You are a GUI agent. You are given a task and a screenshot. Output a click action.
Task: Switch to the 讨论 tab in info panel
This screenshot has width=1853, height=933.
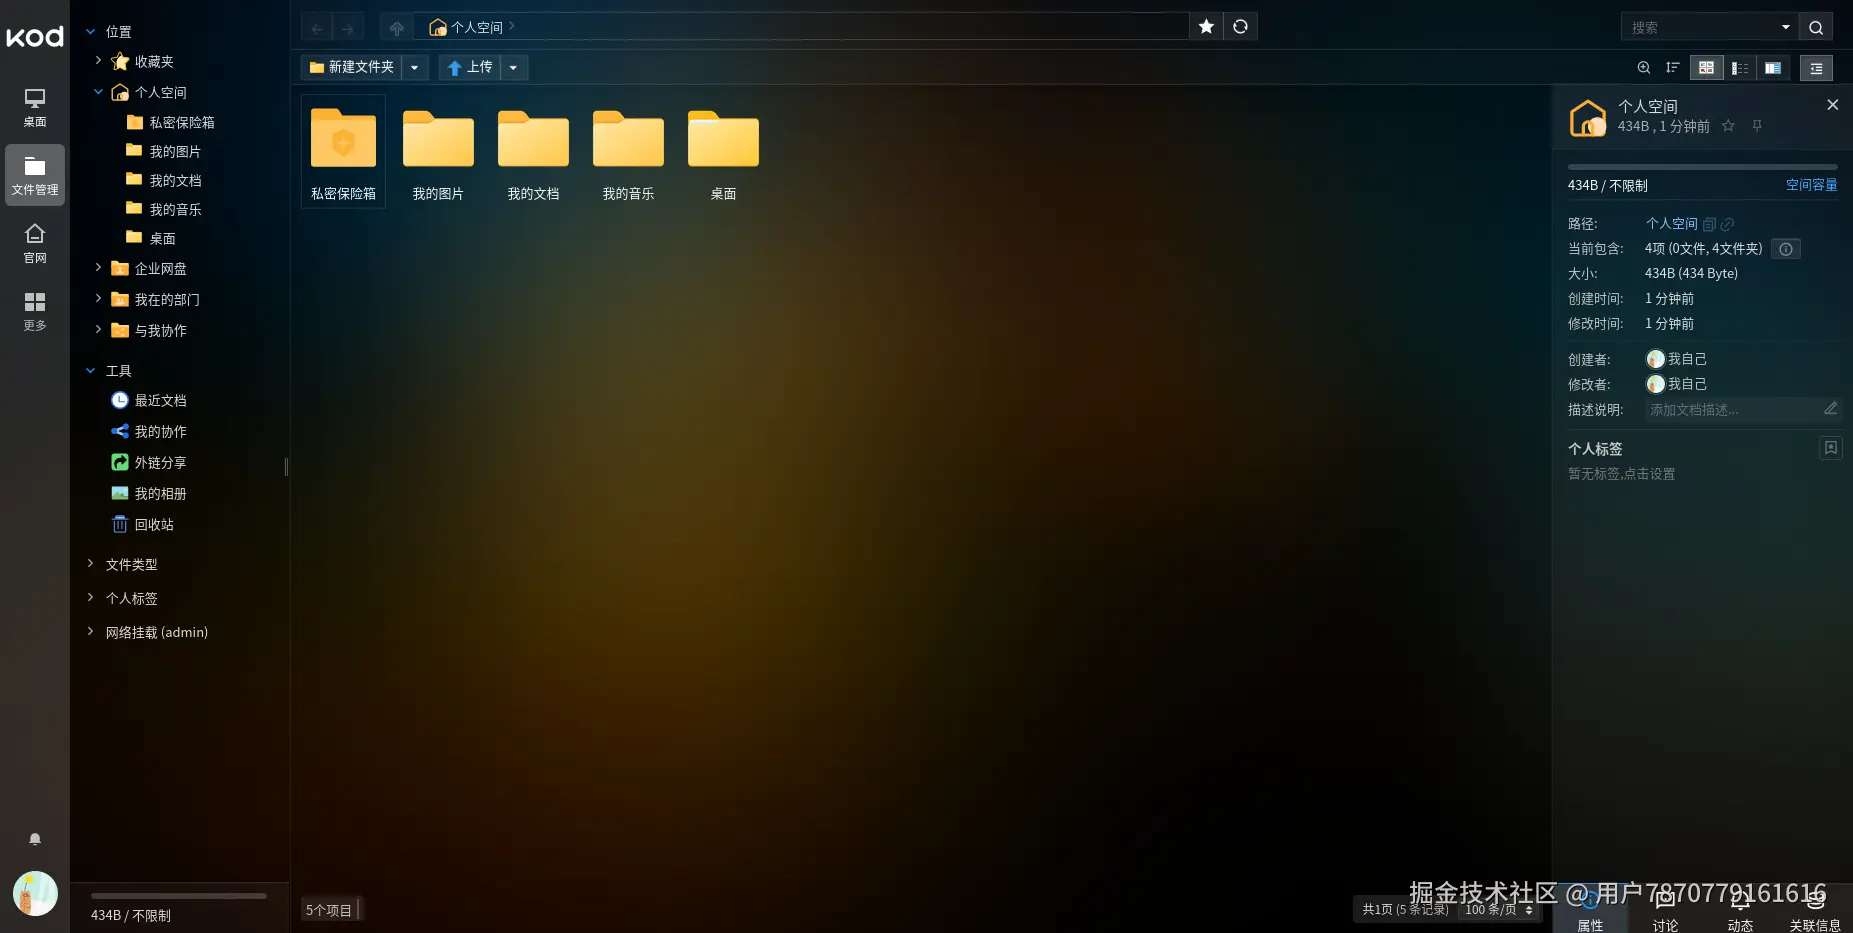[1665, 911]
